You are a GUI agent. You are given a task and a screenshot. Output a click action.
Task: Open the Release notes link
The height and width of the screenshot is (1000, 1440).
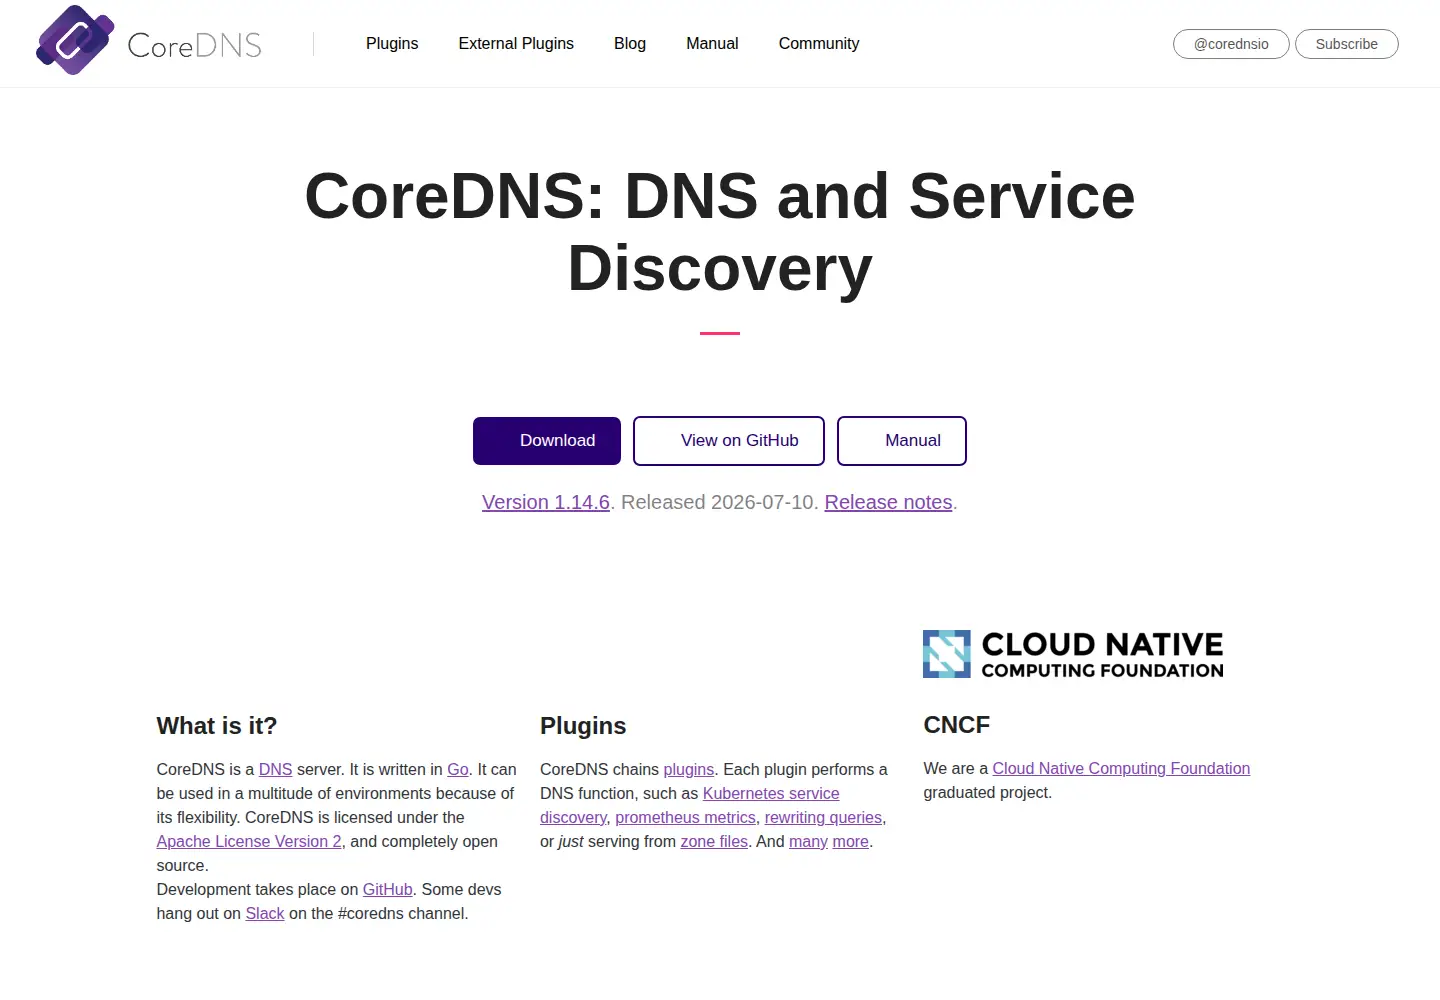888,502
